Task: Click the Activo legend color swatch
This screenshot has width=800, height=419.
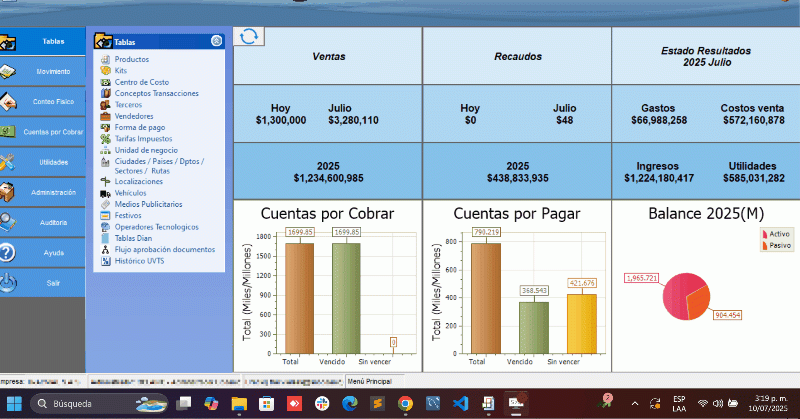Action: pos(764,233)
